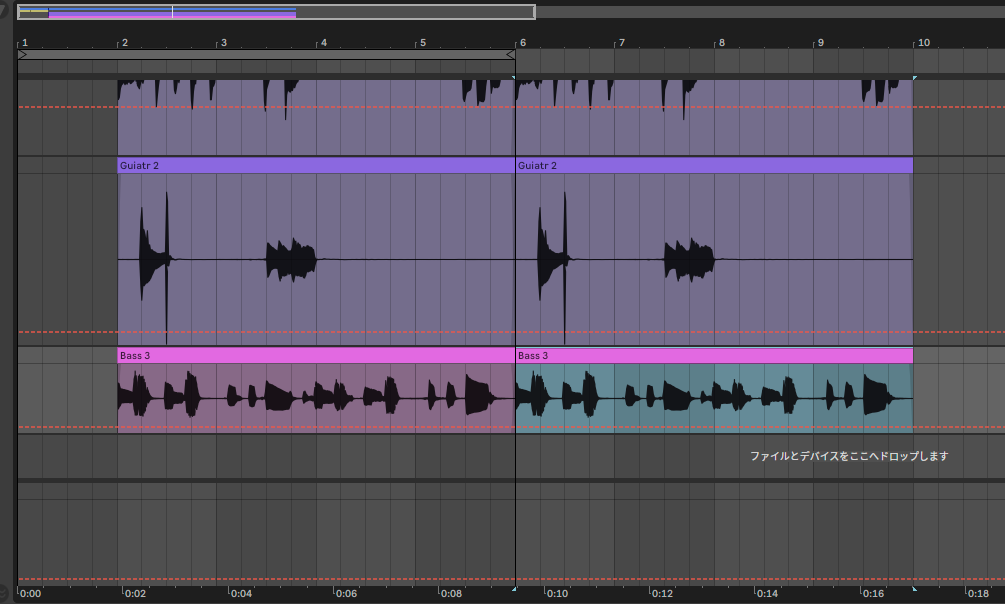Click the second Guiatr 2 waveform
1005x604 pixels.
pos(714,260)
